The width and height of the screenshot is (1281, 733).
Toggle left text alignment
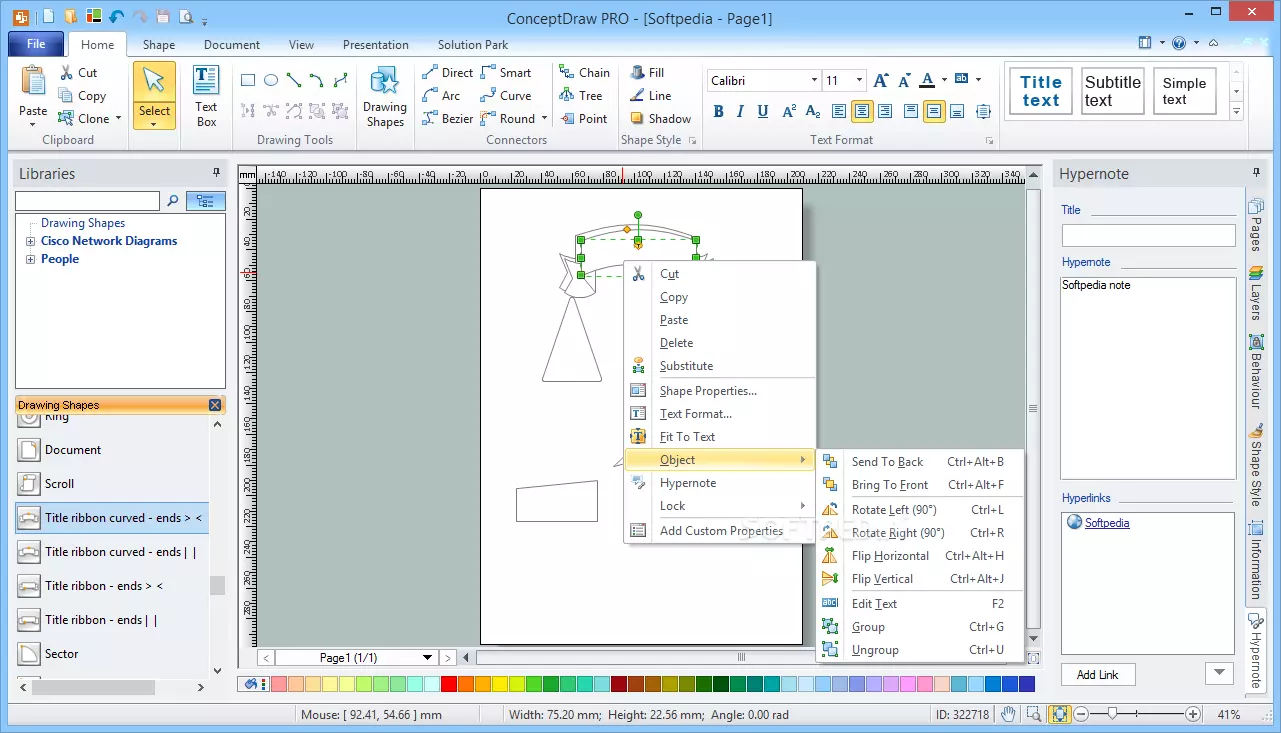[x=839, y=111]
